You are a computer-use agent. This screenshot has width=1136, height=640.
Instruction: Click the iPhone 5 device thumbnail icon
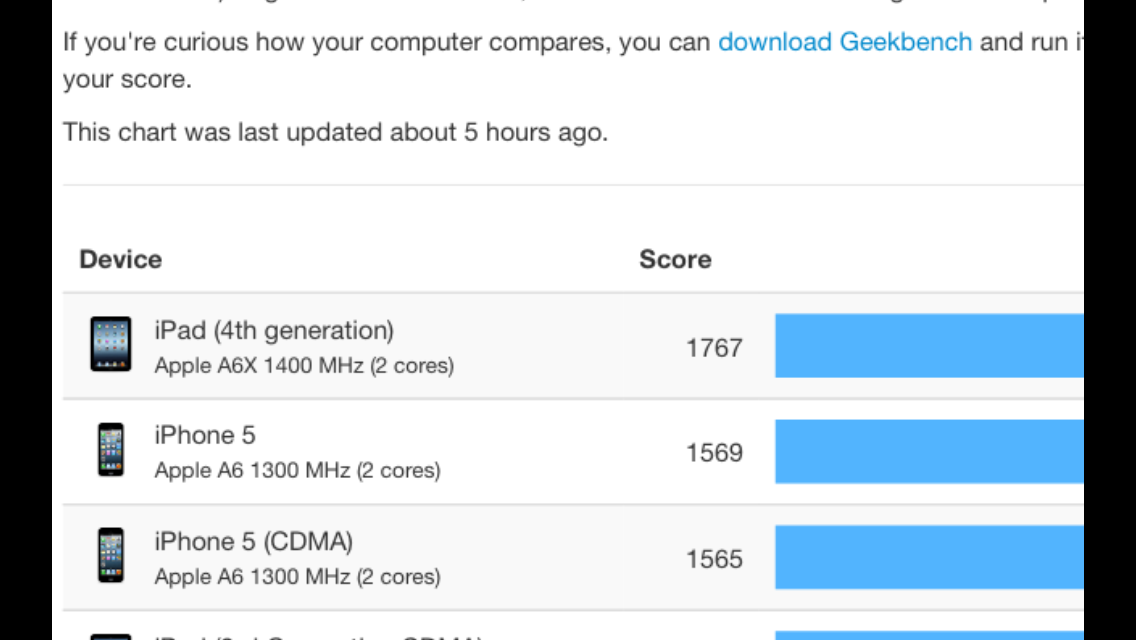click(111, 449)
